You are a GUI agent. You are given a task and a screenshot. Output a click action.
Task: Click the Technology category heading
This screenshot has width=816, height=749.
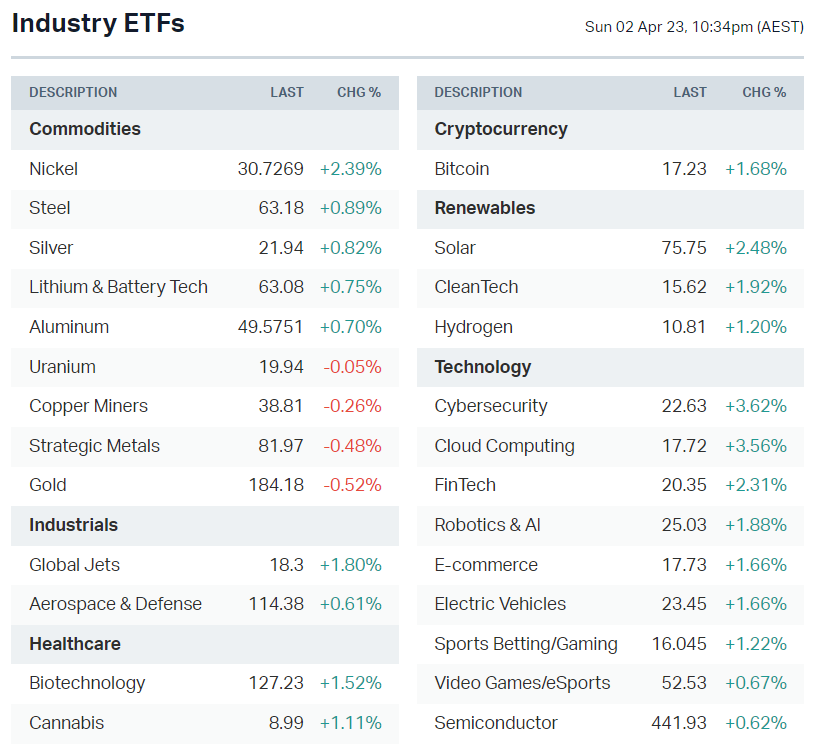click(482, 367)
